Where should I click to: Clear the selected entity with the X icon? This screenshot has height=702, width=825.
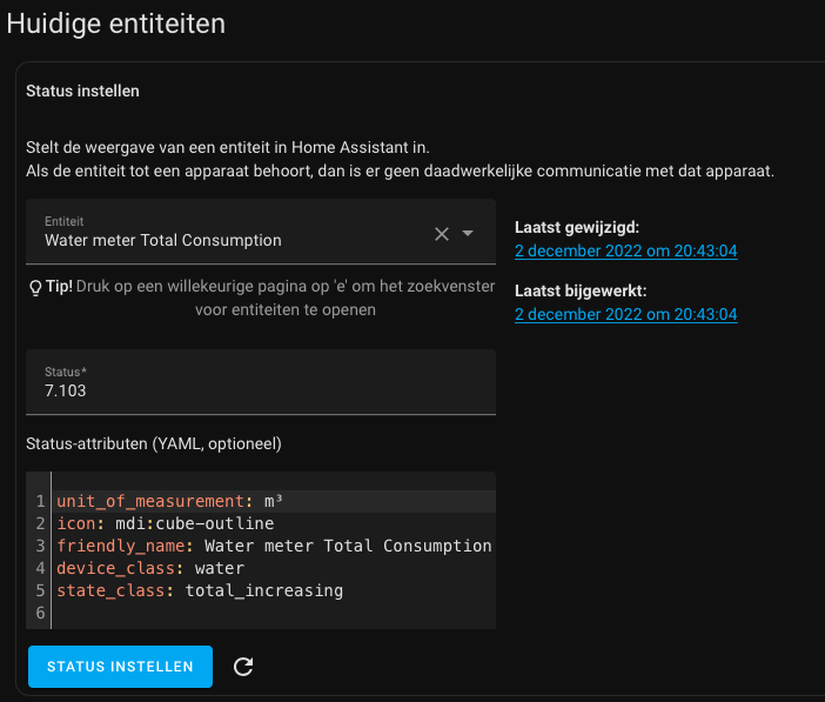pyautogui.click(x=441, y=234)
